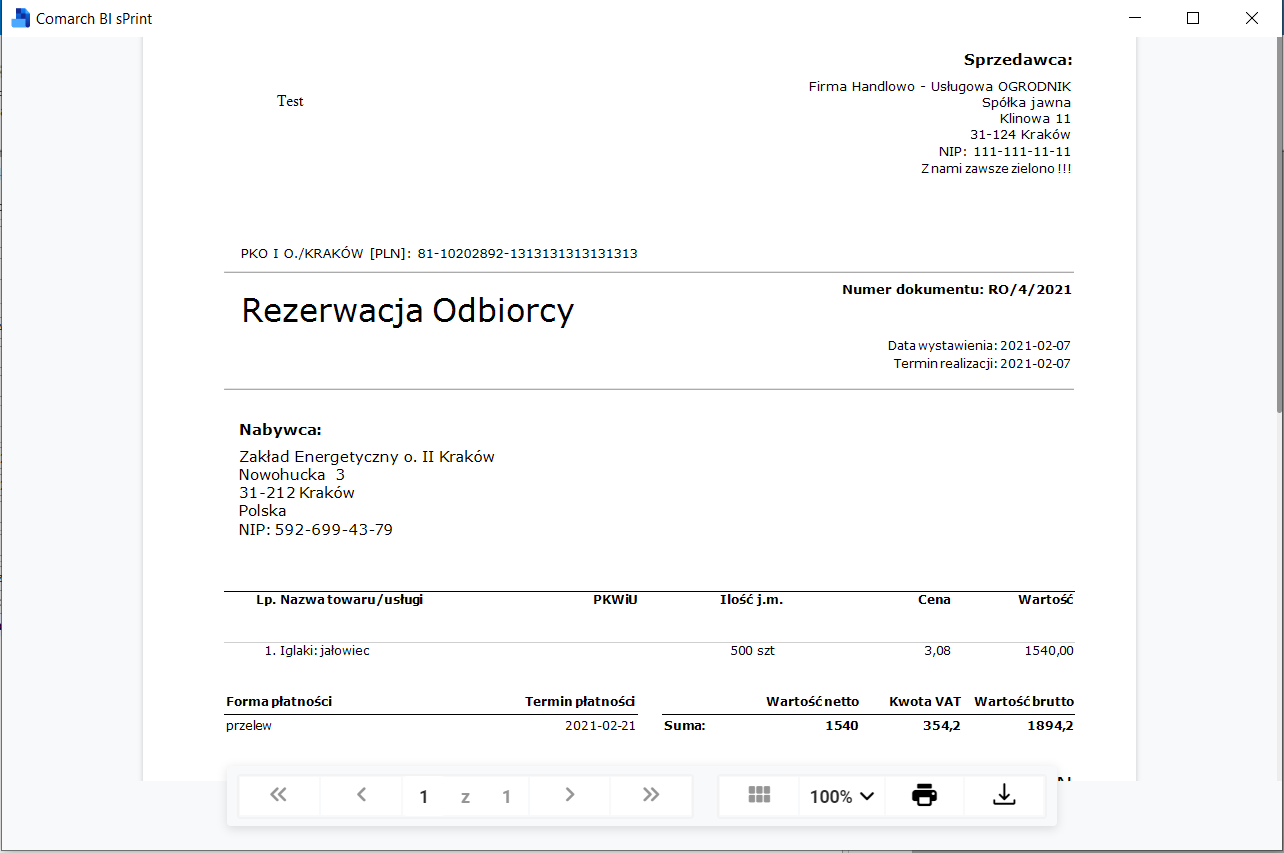
Task: Click Termin realizacji: 2021-02-07
Action: [982, 364]
